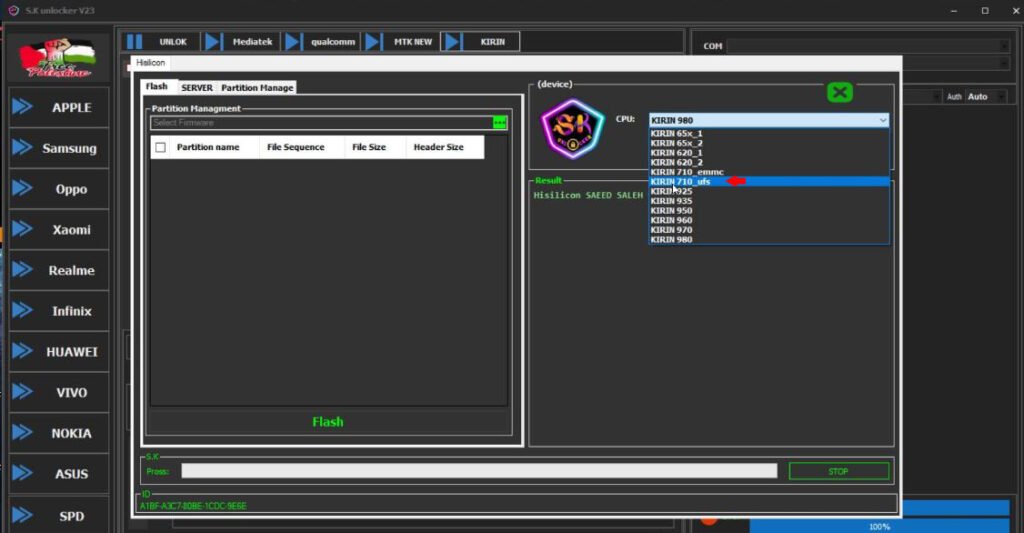Screen dimensions: 1024x533
Task: Switch to the Flash tab
Action: (156, 86)
